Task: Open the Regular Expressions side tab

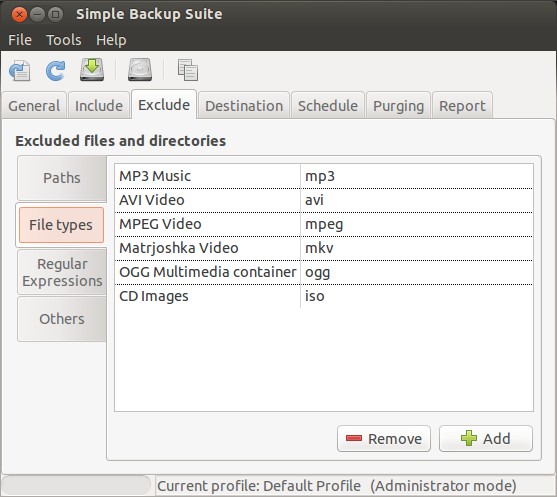Action: pyautogui.click(x=62, y=272)
